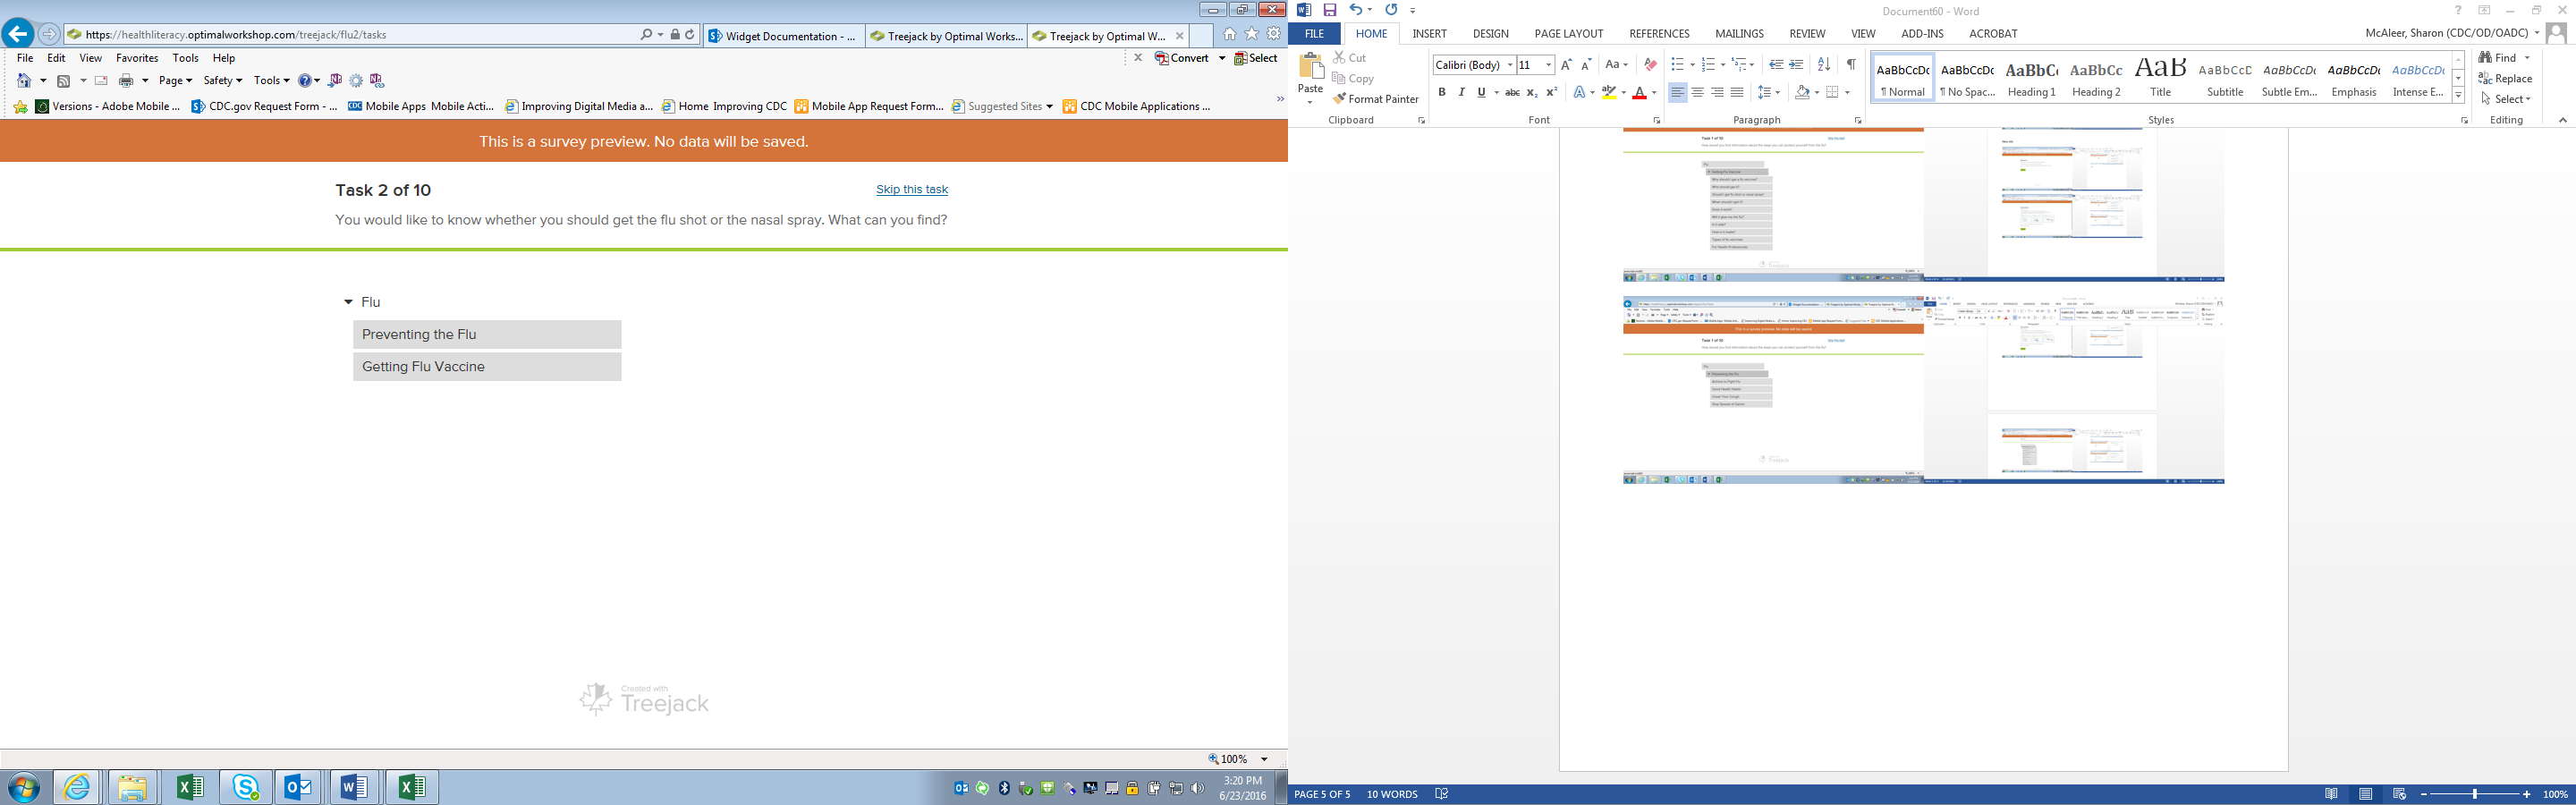Toggle Align Left in Word's Paragraph group
The image size is (2576, 805).
click(x=1677, y=93)
